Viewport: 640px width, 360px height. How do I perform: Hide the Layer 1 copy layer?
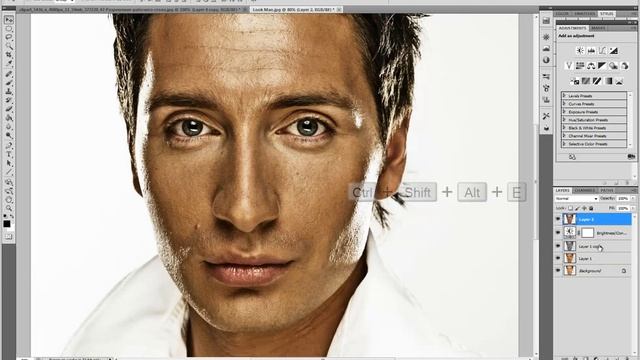(x=558, y=246)
